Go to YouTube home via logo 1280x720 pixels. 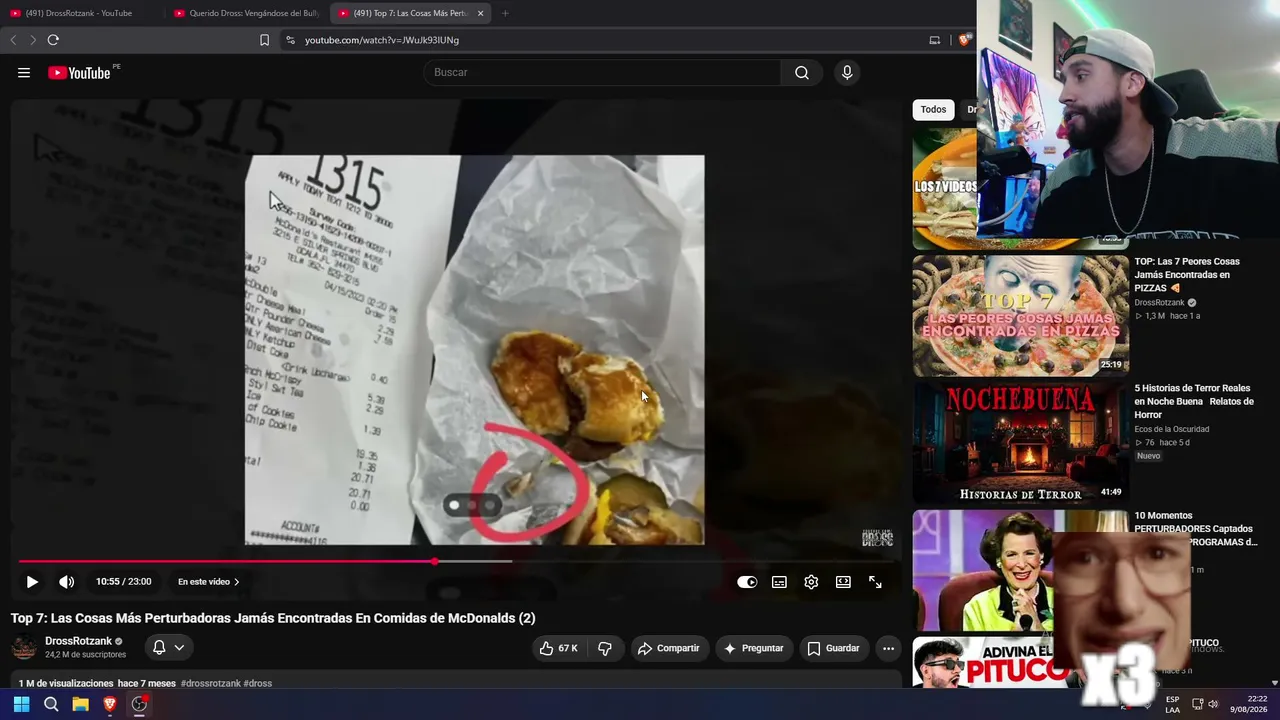[79, 73]
